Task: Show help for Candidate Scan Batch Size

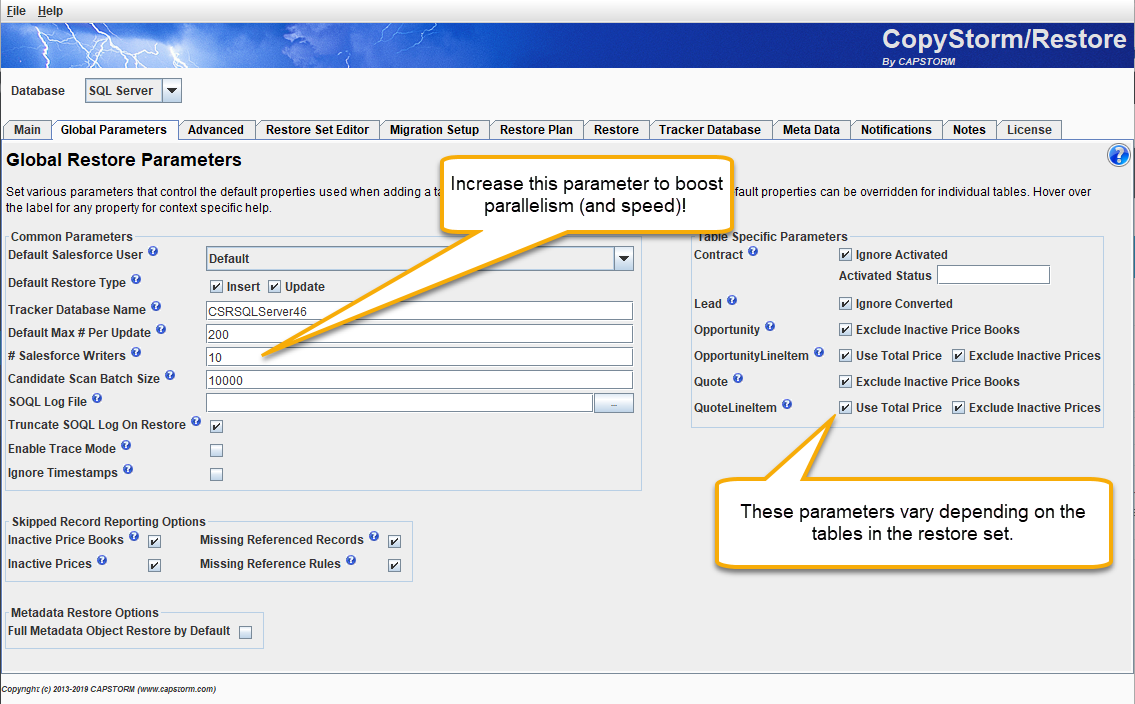Action: 170,375
